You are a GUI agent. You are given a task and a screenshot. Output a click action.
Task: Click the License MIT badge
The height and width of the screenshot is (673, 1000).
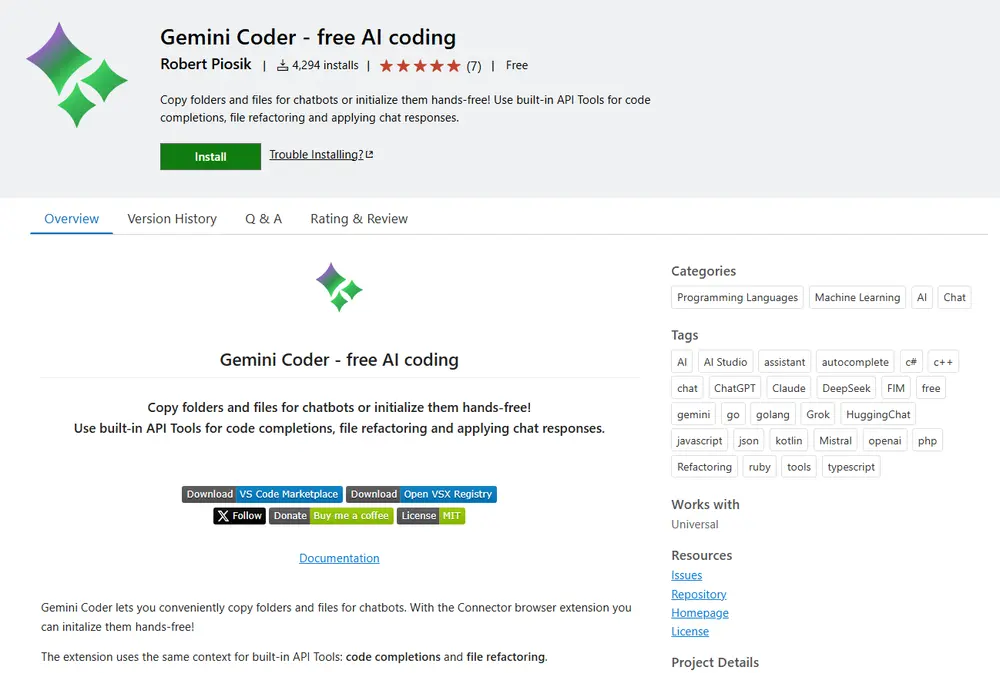coord(430,515)
